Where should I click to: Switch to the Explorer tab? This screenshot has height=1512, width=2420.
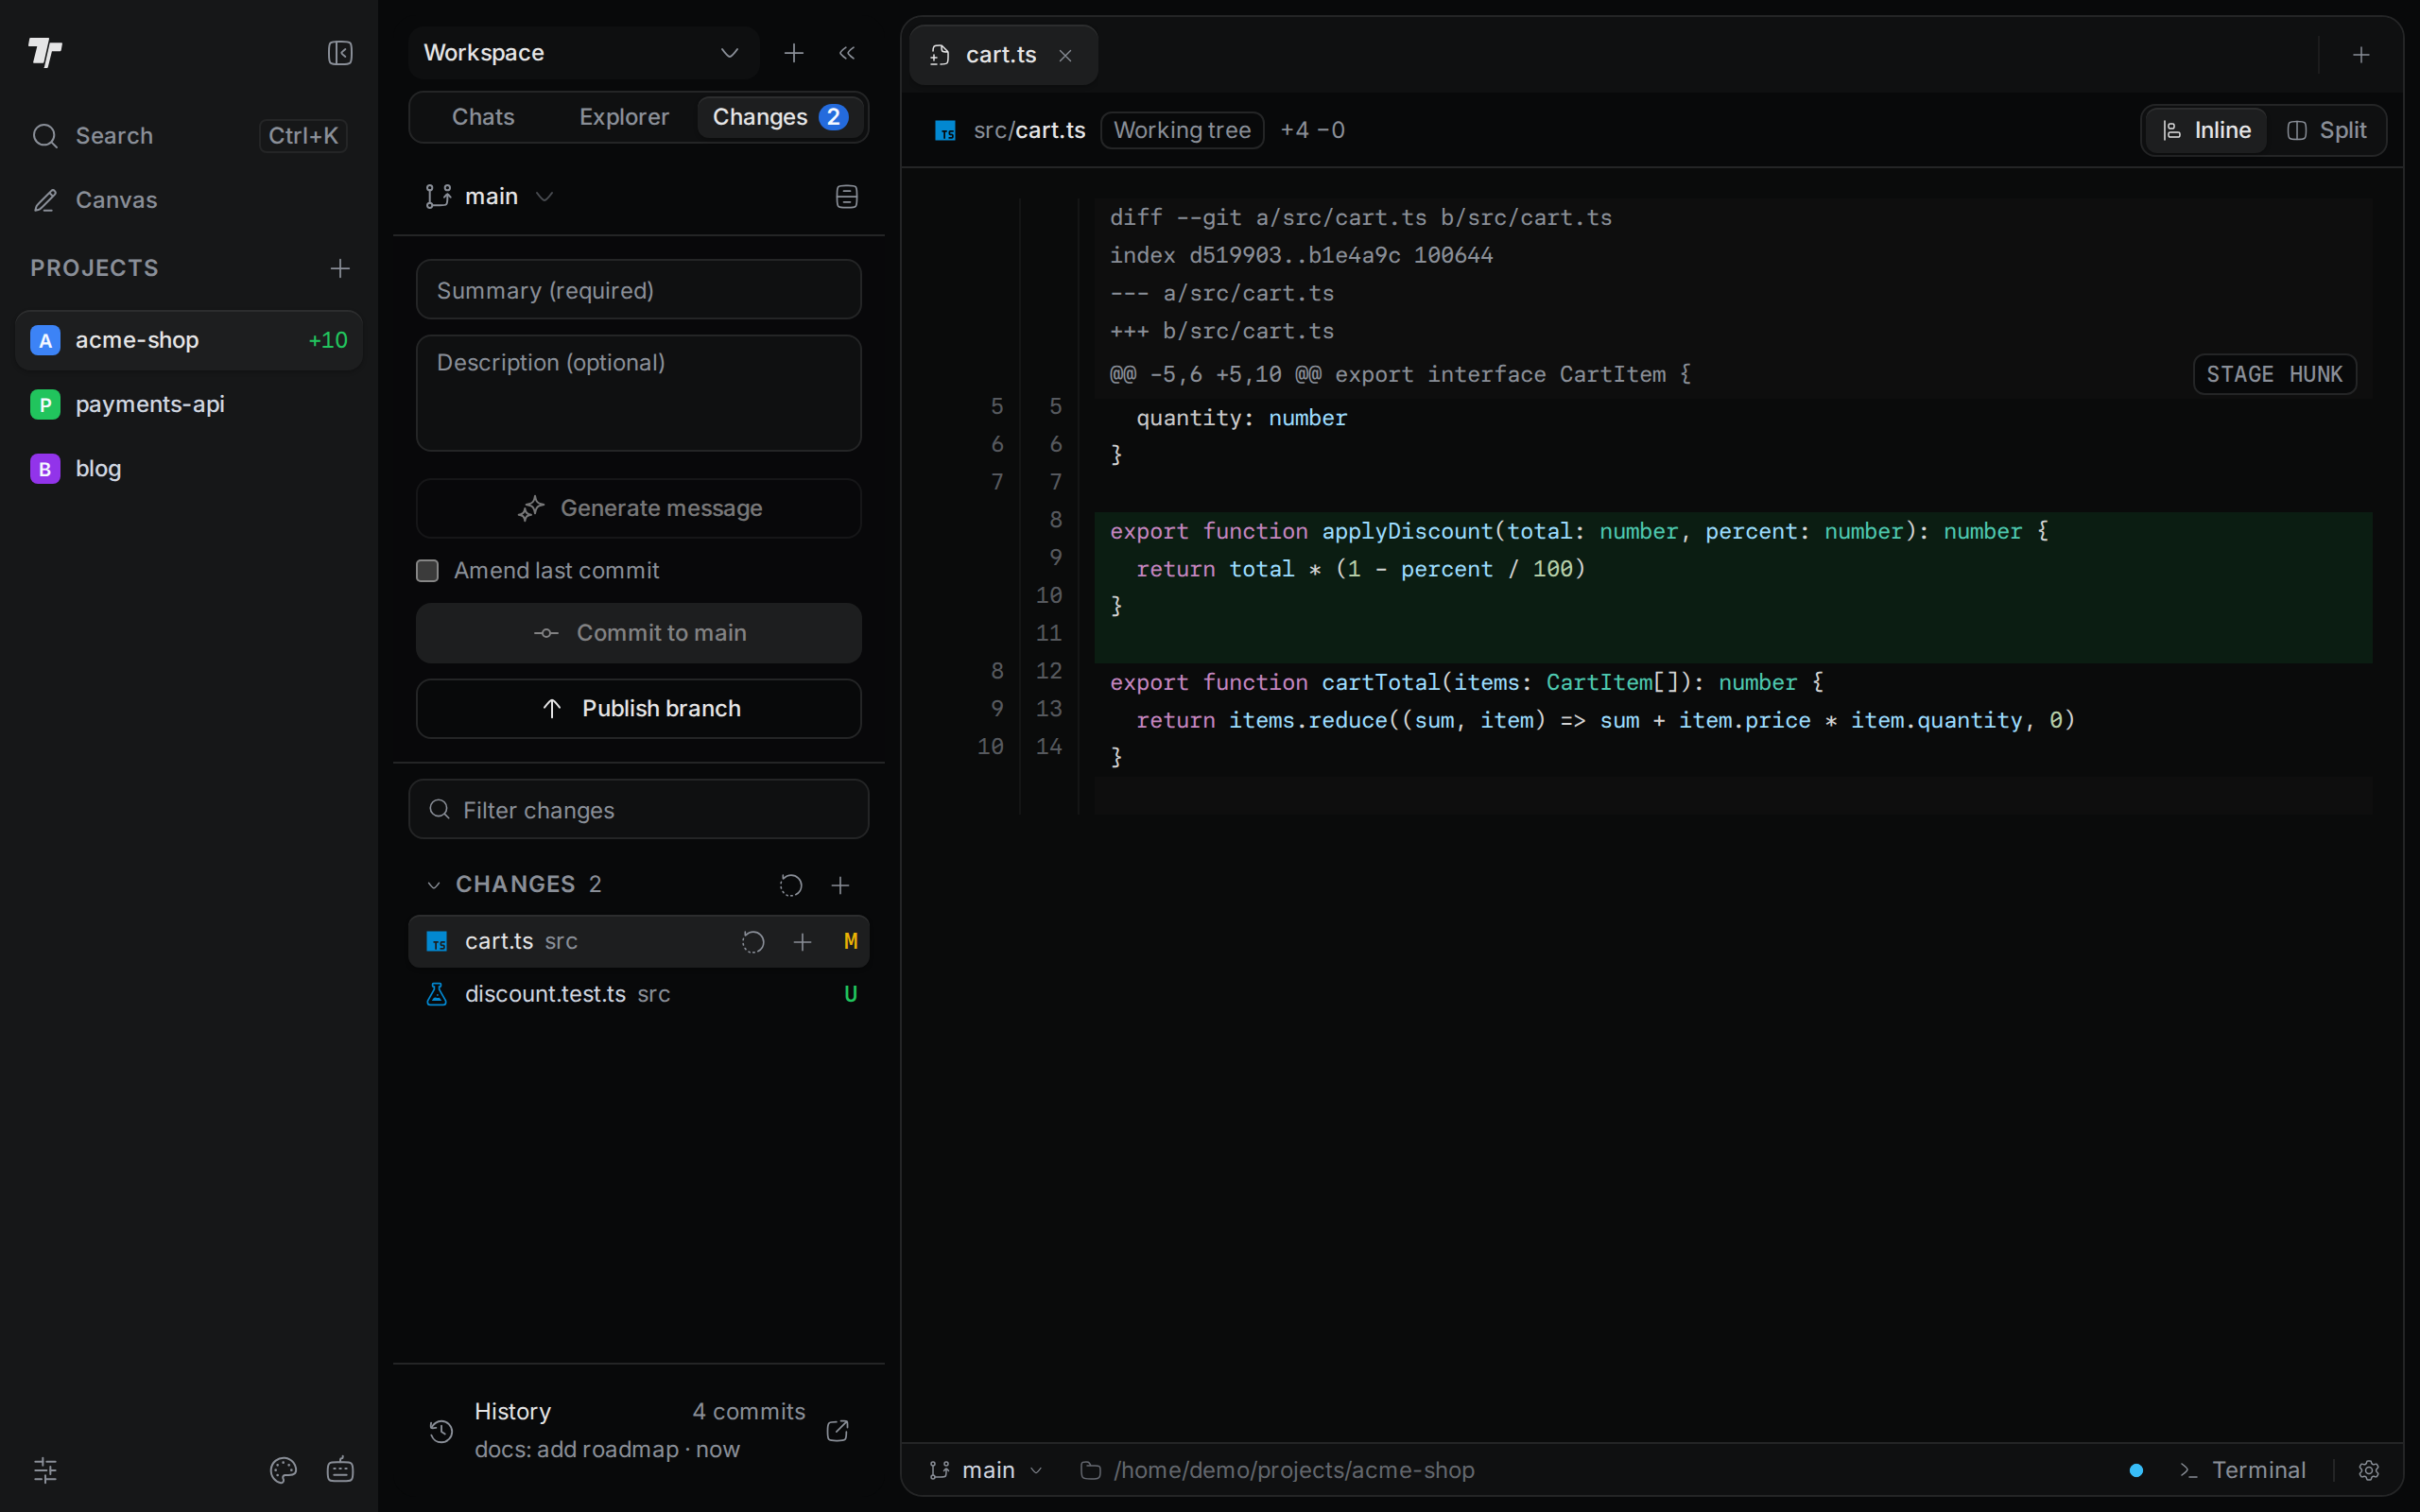coord(624,117)
